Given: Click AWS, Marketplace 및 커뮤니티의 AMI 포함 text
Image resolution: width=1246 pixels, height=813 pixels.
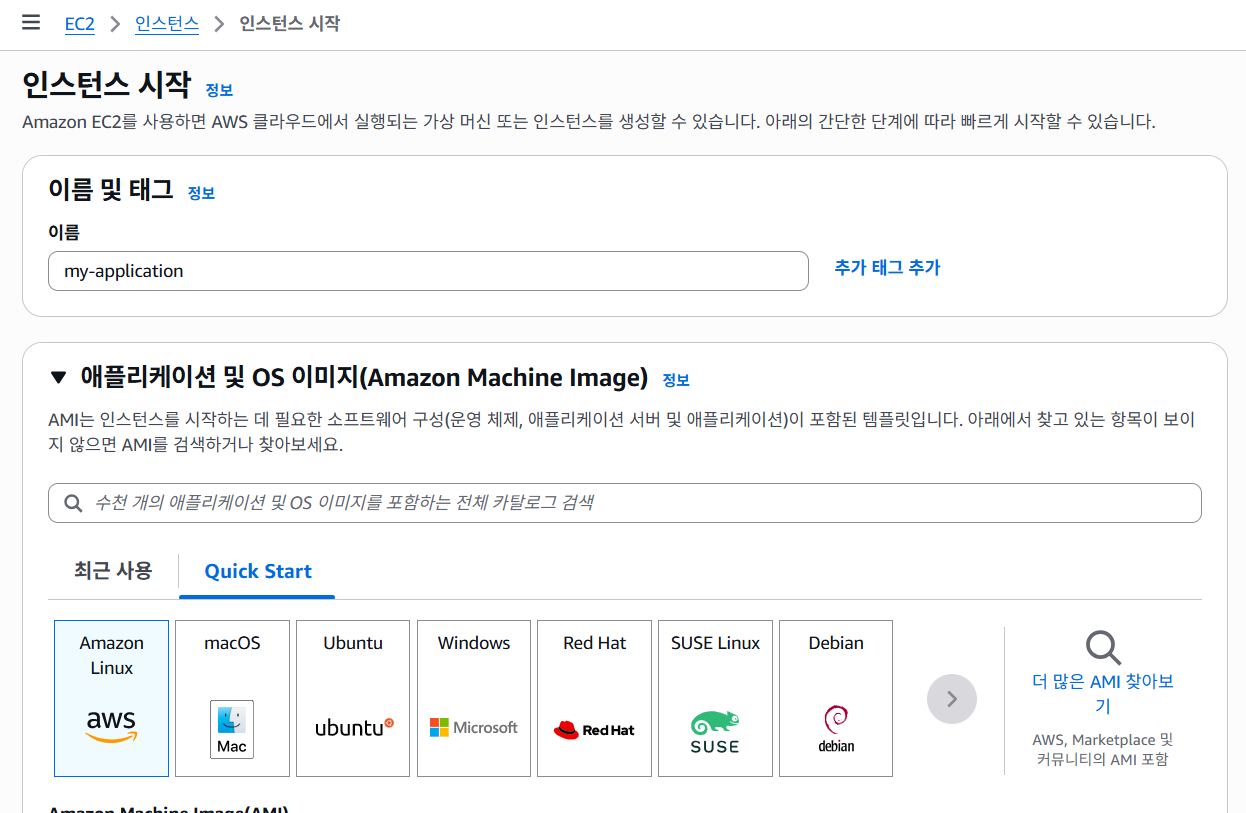Looking at the screenshot, I should pos(1103,750).
